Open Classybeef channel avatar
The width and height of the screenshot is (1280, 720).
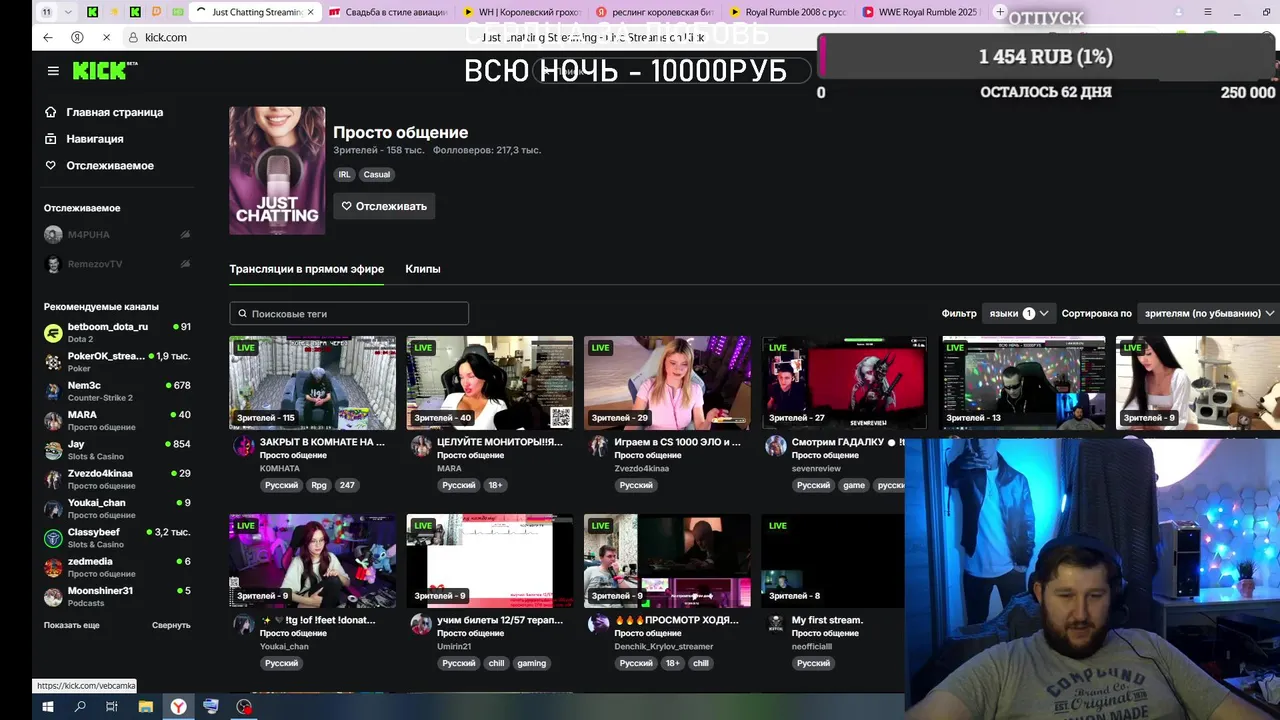(x=53, y=538)
